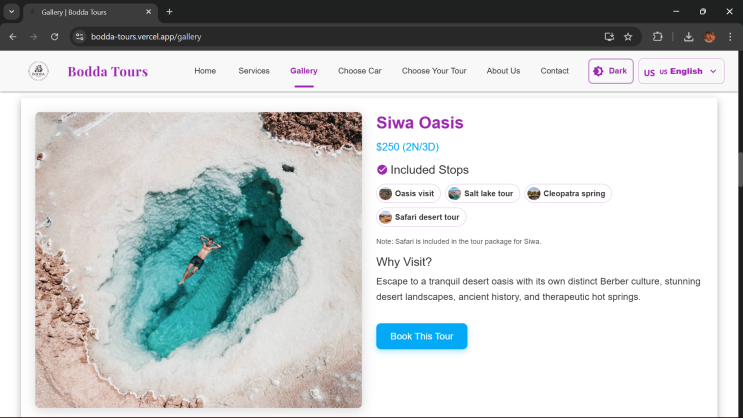The height and width of the screenshot is (418, 743).
Task: Go back to the previous page
Action: pyautogui.click(x=13, y=36)
